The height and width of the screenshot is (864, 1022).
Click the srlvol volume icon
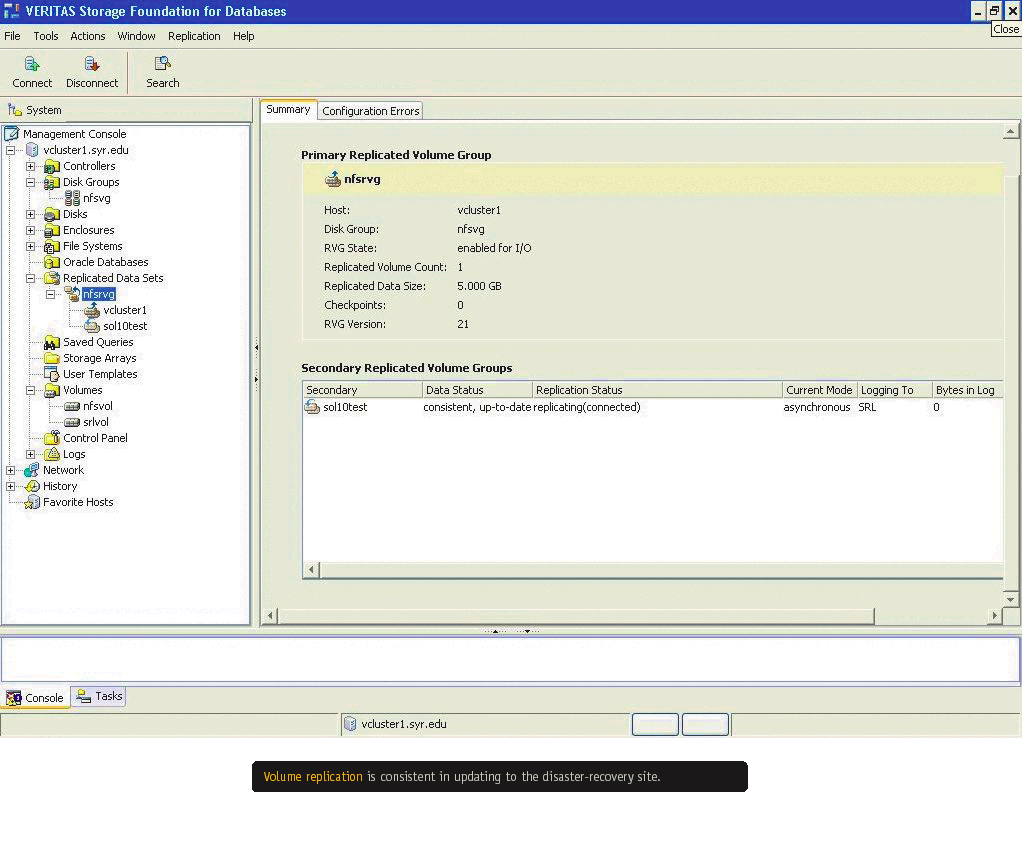[x=72, y=422]
